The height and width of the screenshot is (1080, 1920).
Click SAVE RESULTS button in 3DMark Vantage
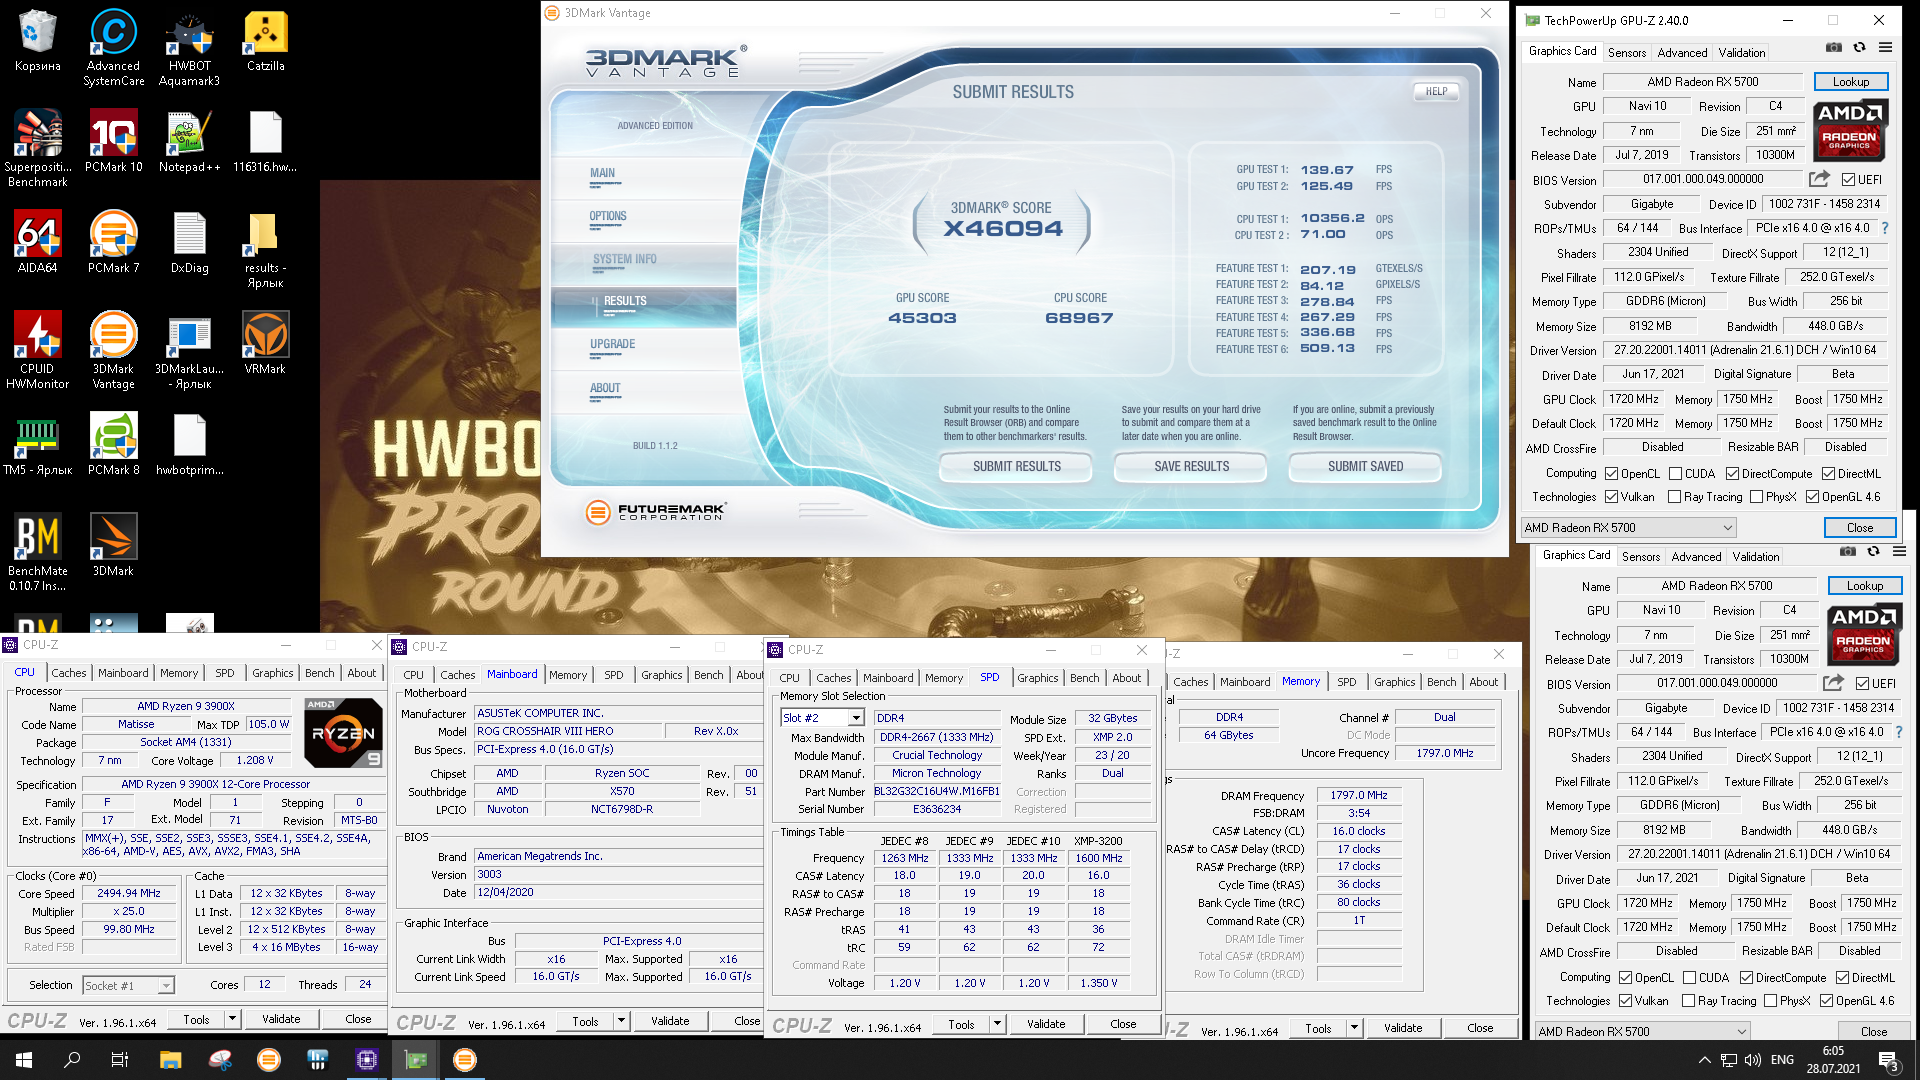(x=1191, y=467)
